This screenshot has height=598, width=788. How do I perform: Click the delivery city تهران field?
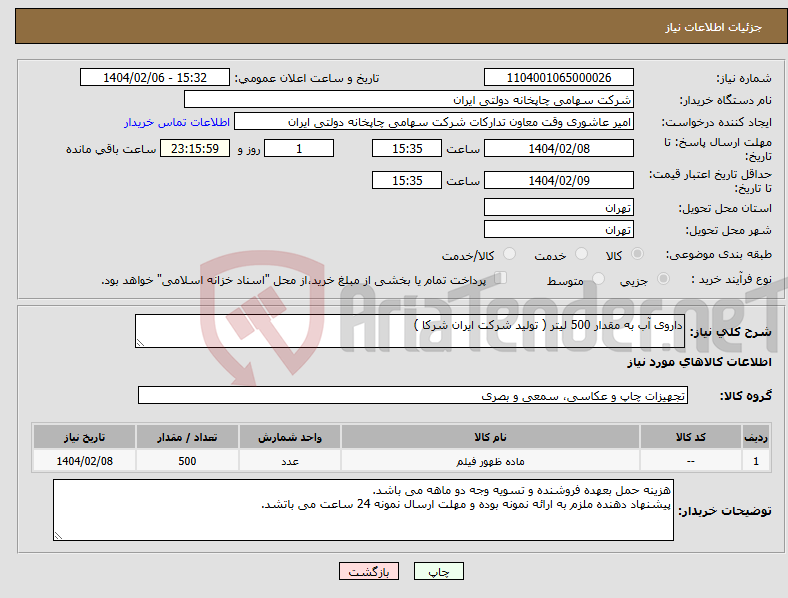pyautogui.click(x=559, y=229)
